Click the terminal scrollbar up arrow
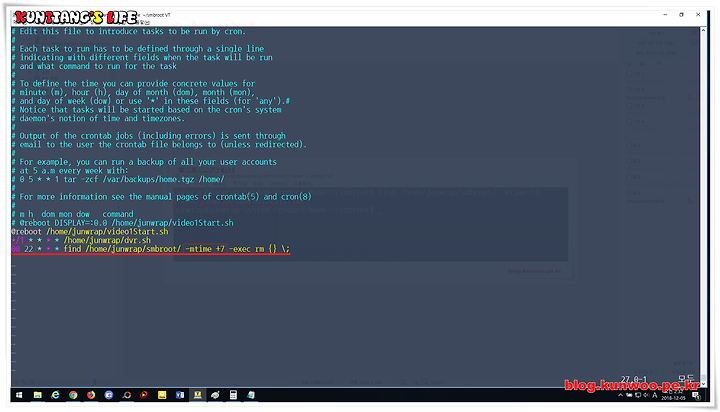 pyautogui.click(x=703, y=30)
